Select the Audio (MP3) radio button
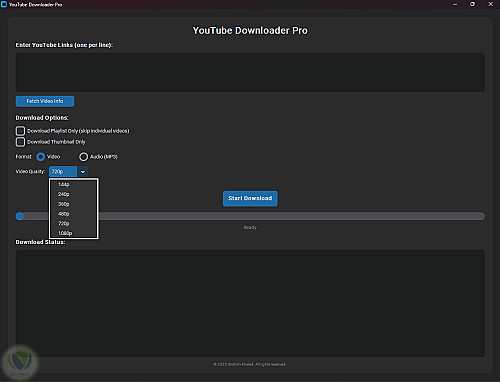 [x=83, y=157]
